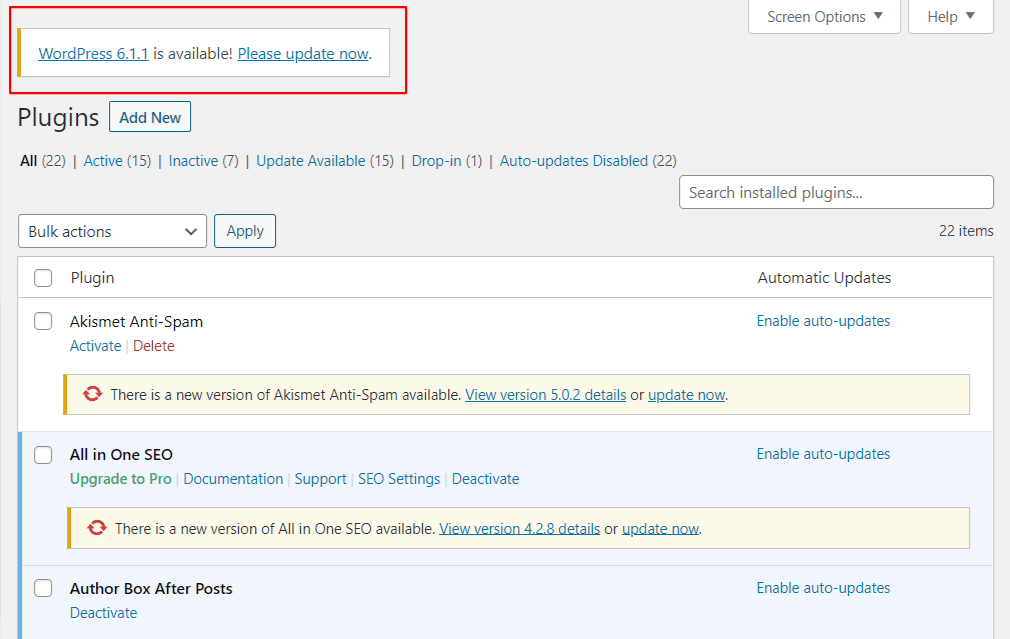Tick the select-all Plugin header checkbox
Viewport: 1010px width, 639px height.
[x=43, y=278]
